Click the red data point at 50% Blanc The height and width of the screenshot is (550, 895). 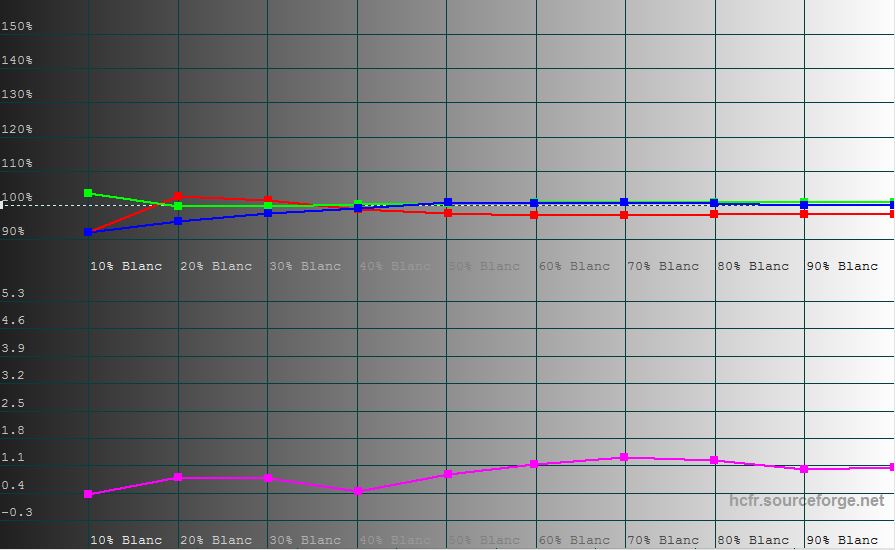(448, 213)
